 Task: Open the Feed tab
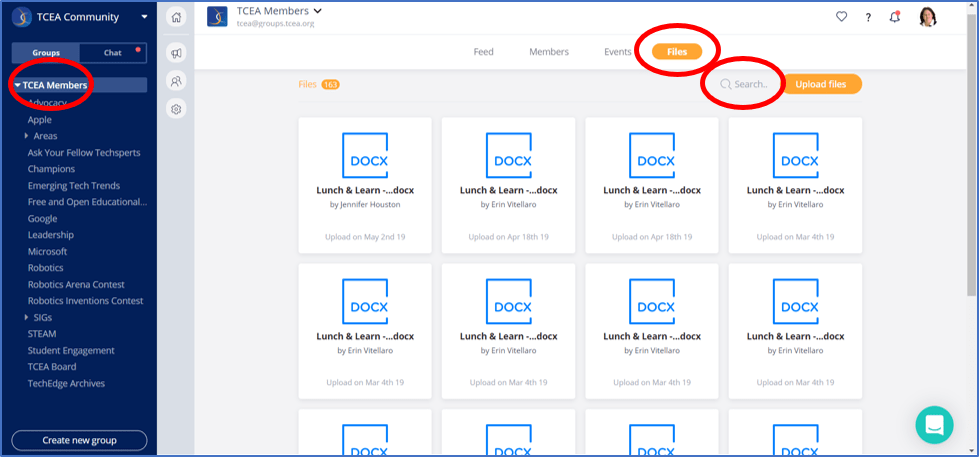483,52
